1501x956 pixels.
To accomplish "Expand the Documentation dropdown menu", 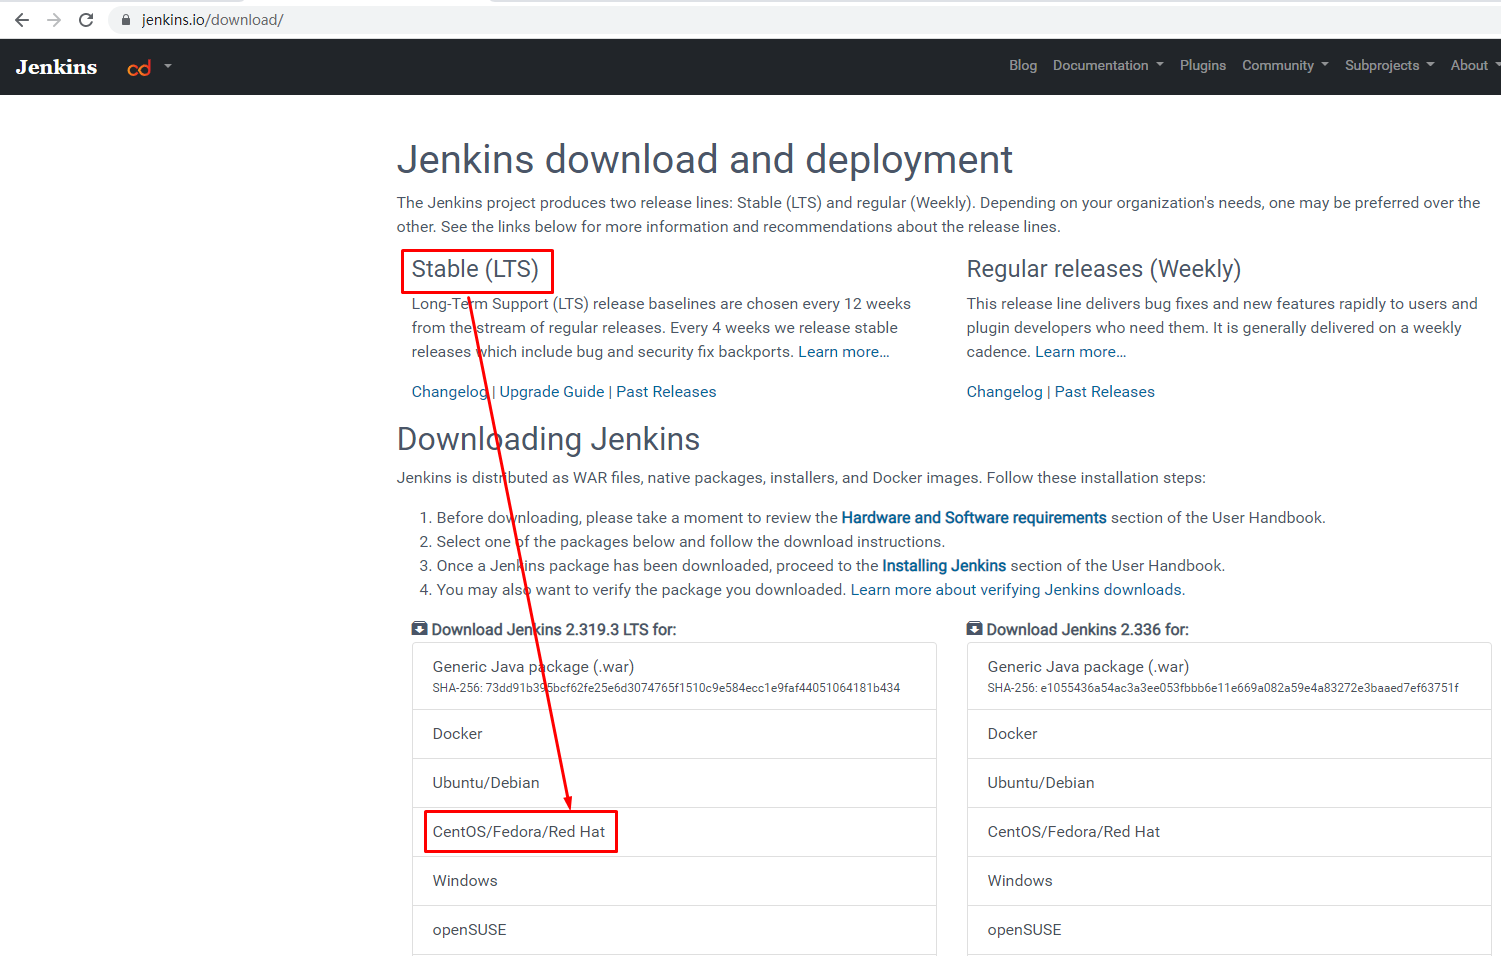I will [1107, 65].
